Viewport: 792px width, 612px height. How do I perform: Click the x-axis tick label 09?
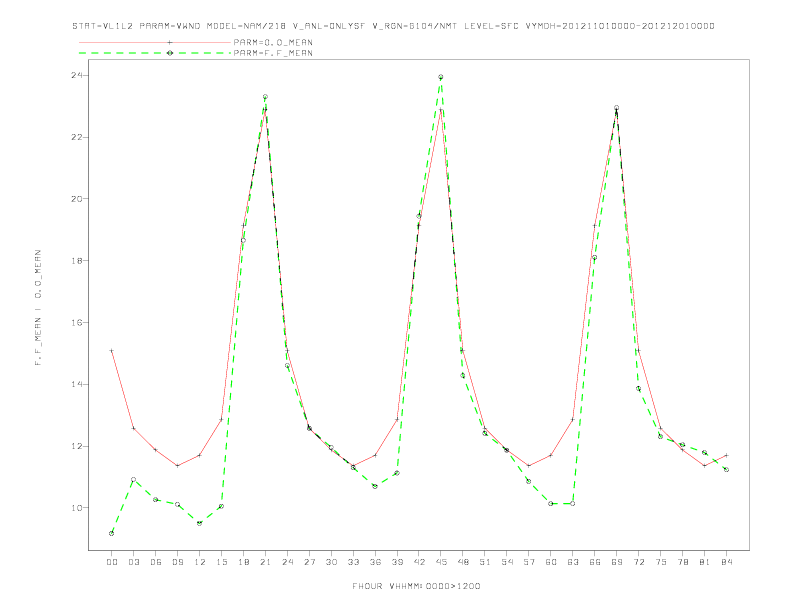tap(177, 562)
